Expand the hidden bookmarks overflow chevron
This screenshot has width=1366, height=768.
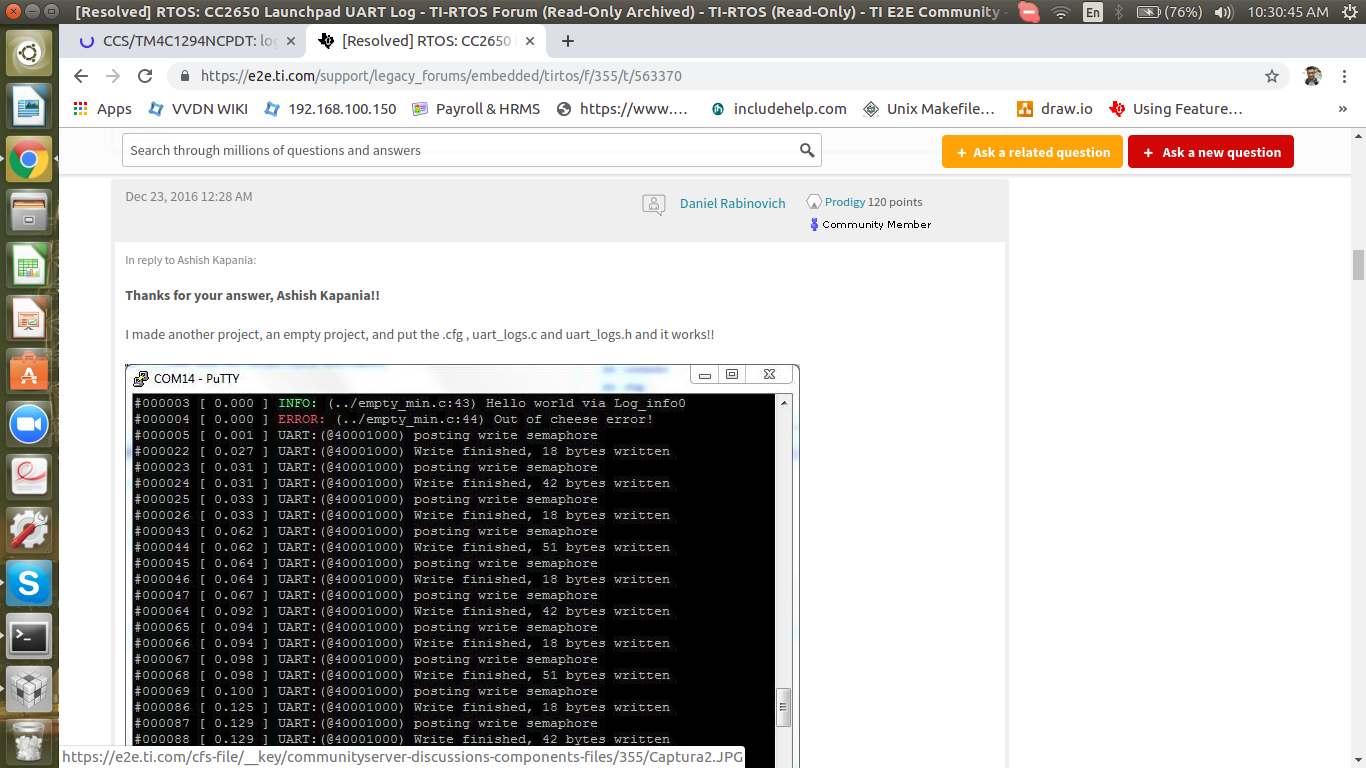click(x=1343, y=109)
